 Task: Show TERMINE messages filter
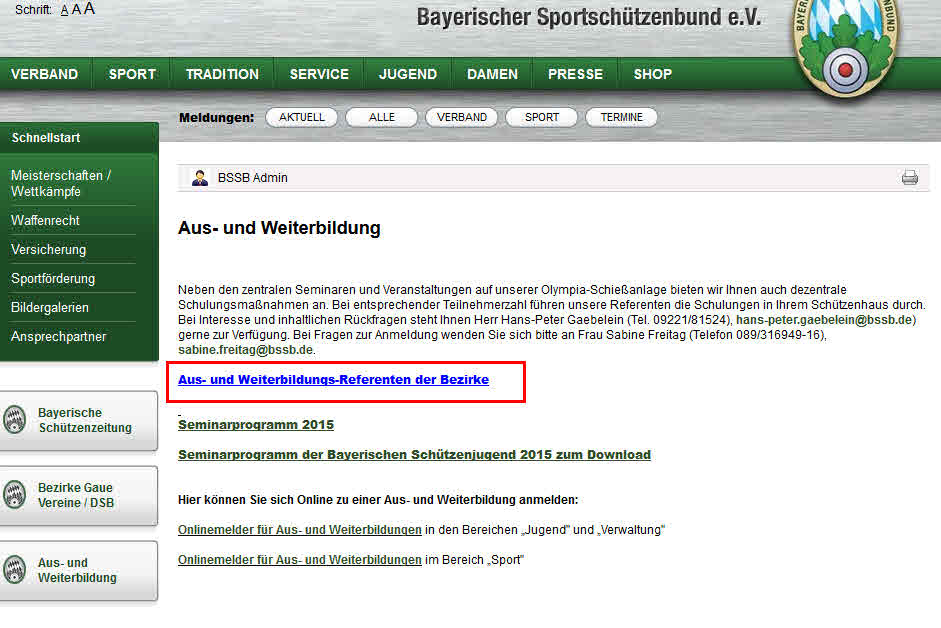tap(621, 117)
